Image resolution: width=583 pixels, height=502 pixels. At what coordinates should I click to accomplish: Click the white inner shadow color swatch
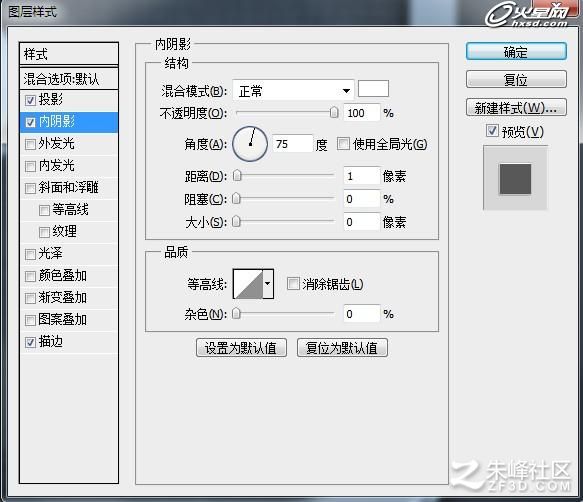tap(373, 89)
